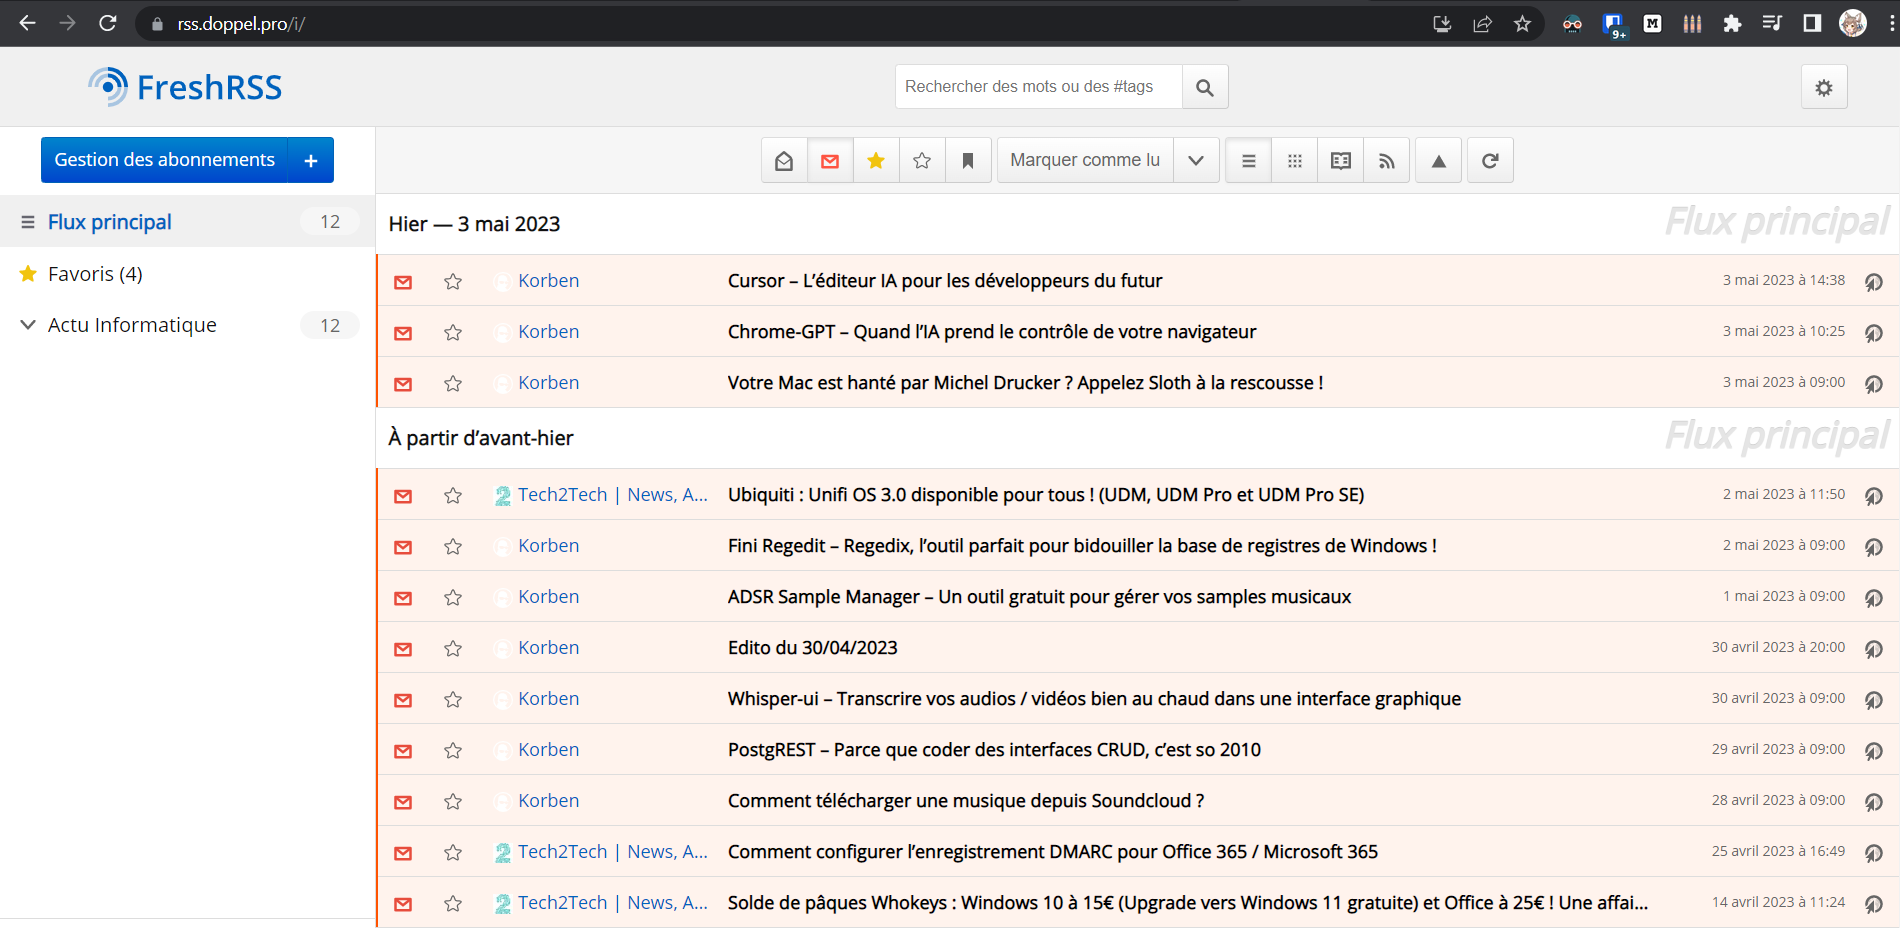Click the search input field
The height and width of the screenshot is (928, 1900).
(x=1039, y=87)
